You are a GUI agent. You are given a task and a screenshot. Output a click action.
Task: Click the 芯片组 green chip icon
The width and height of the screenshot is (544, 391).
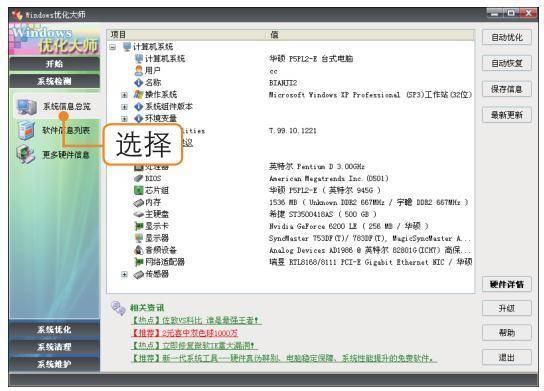139,190
